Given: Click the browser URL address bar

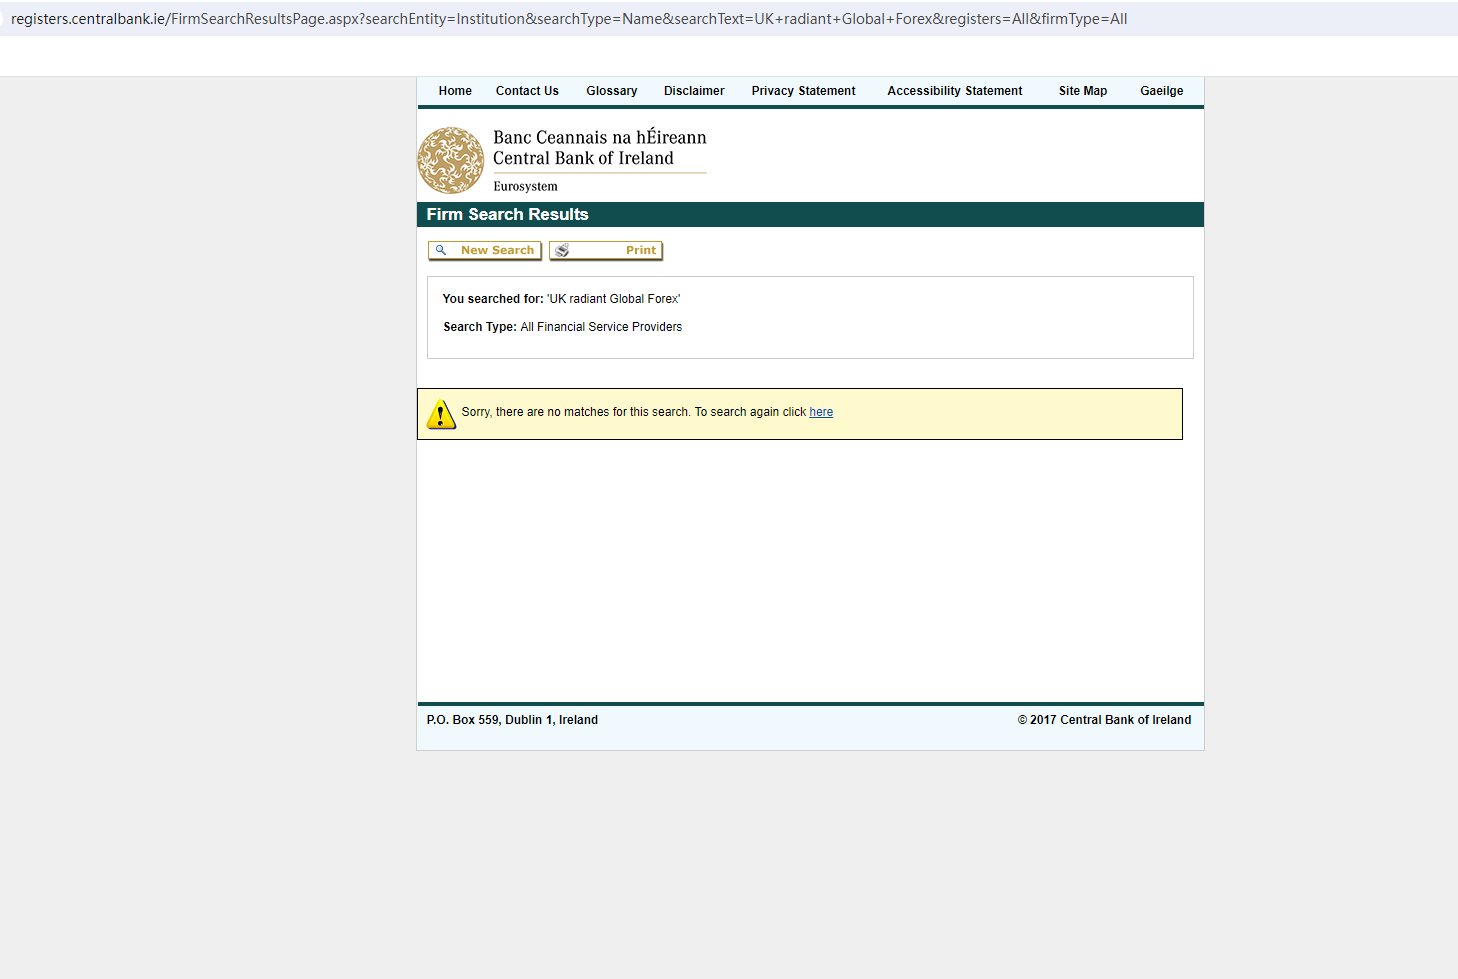Looking at the screenshot, I should [729, 19].
